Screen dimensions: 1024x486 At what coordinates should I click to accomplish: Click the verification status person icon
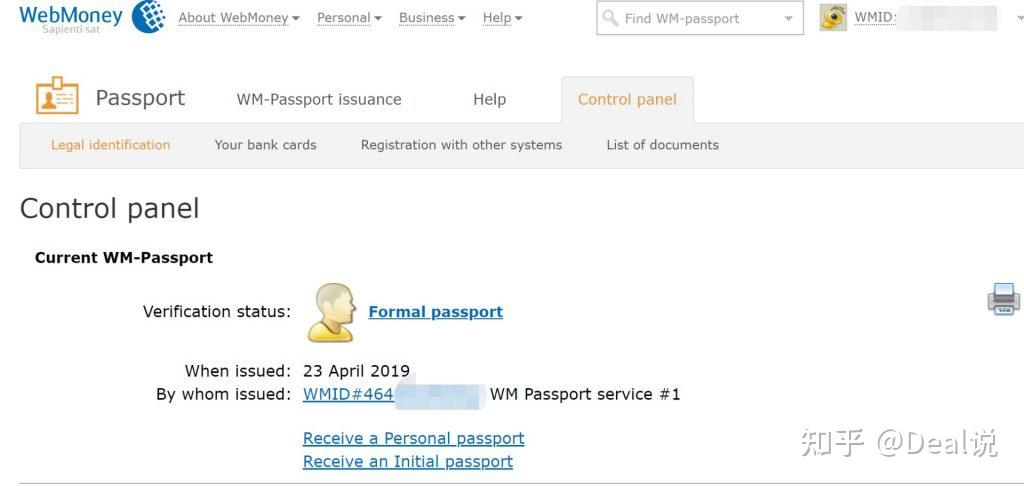(332, 312)
